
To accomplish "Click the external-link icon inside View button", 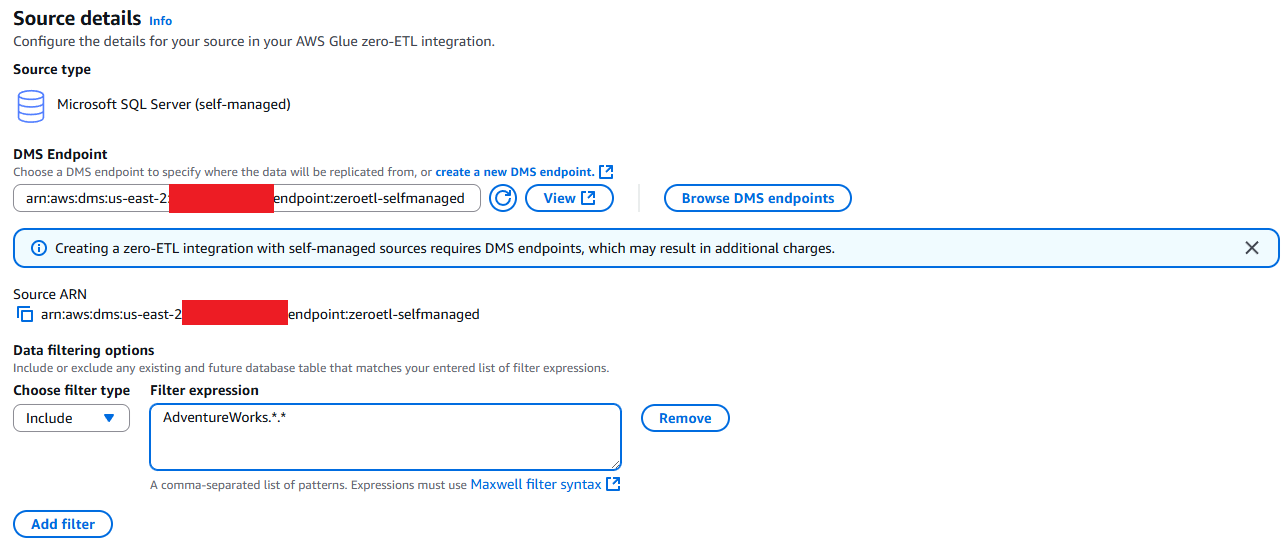I will tap(589, 198).
